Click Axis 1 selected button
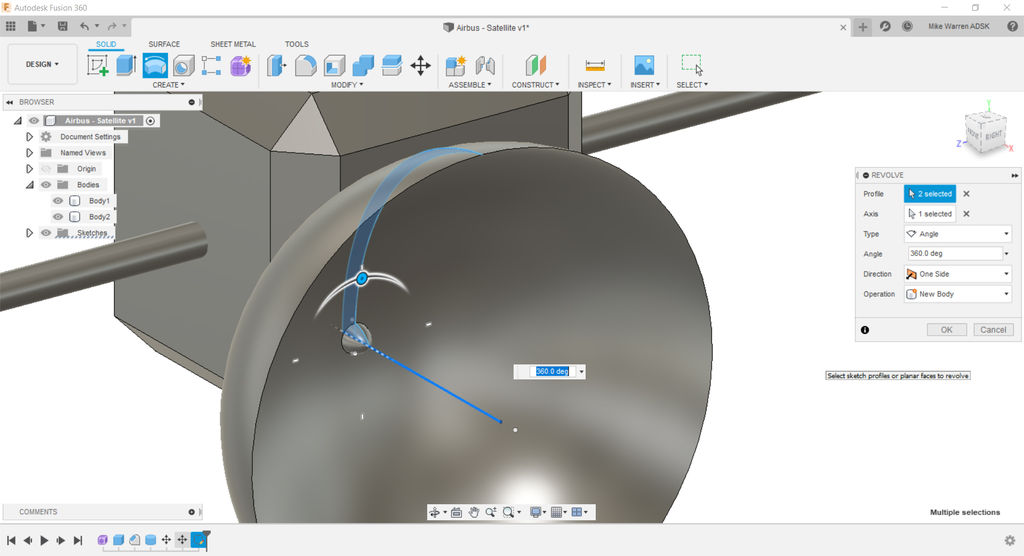The width and height of the screenshot is (1024, 556). coord(930,214)
